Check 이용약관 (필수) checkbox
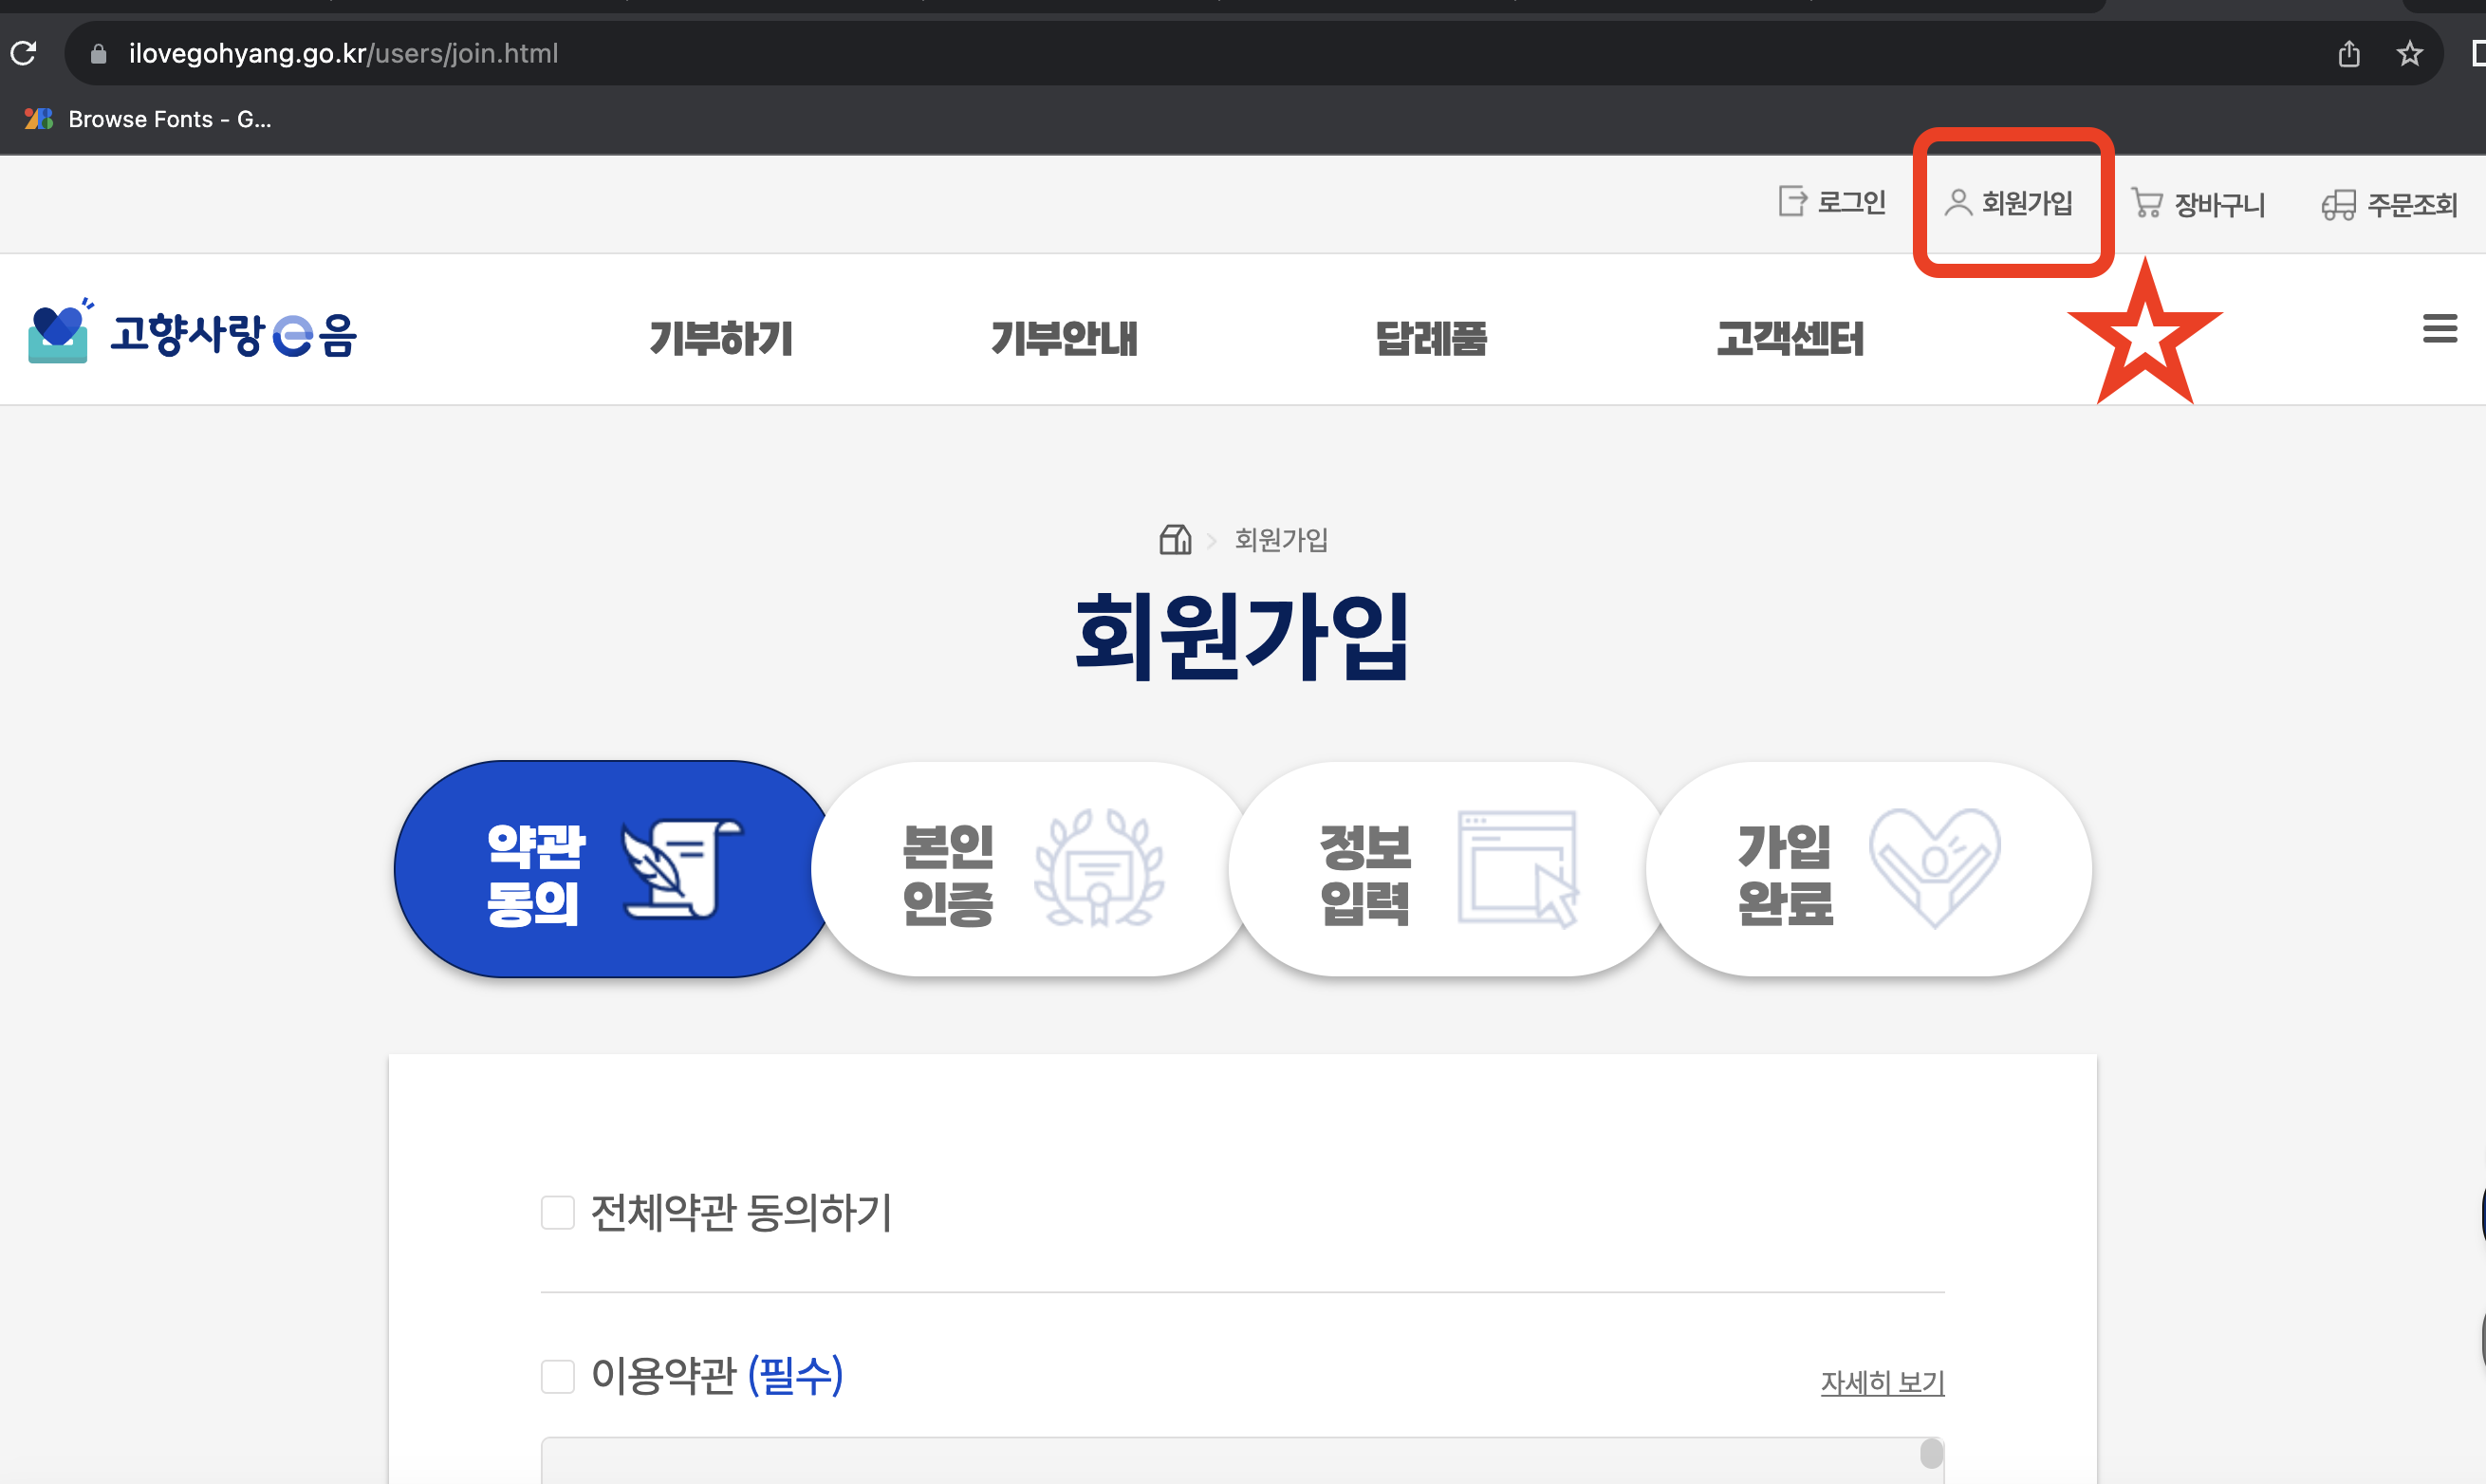The height and width of the screenshot is (1484, 2486). click(x=557, y=1376)
